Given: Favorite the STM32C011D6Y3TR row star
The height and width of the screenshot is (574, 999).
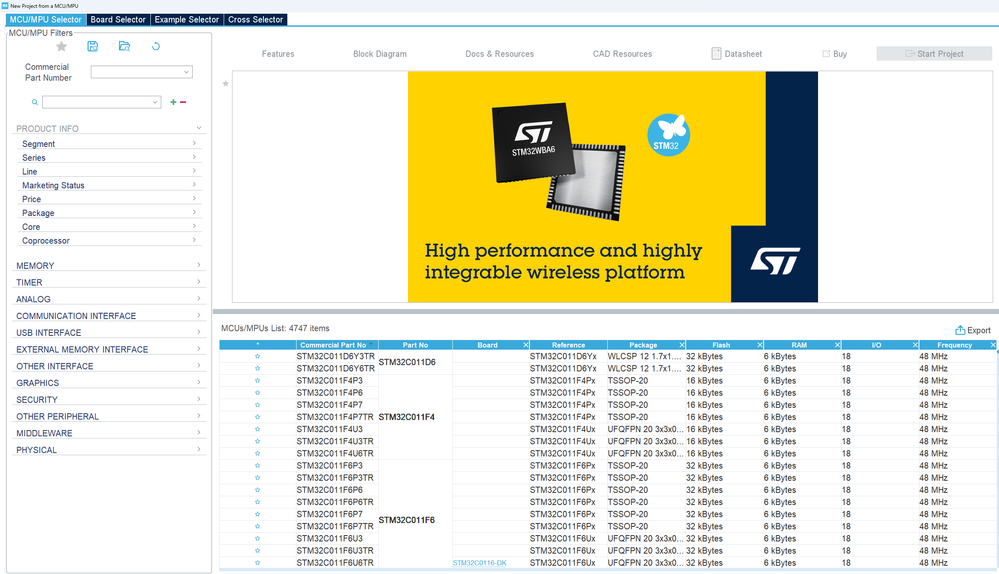Looking at the screenshot, I should click(257, 356).
